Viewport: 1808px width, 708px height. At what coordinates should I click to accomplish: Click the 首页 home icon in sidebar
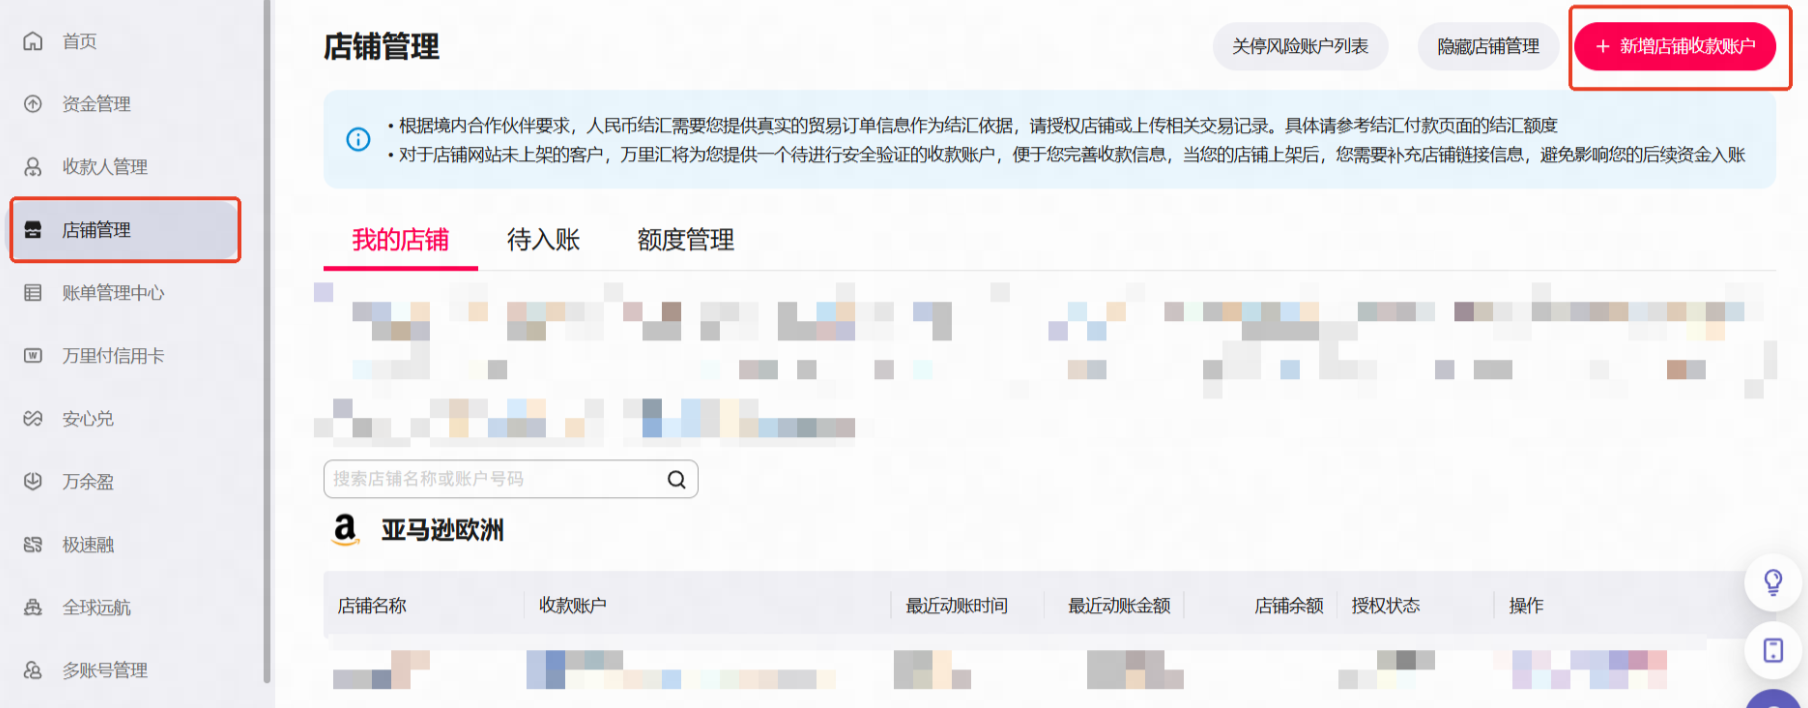tap(33, 41)
